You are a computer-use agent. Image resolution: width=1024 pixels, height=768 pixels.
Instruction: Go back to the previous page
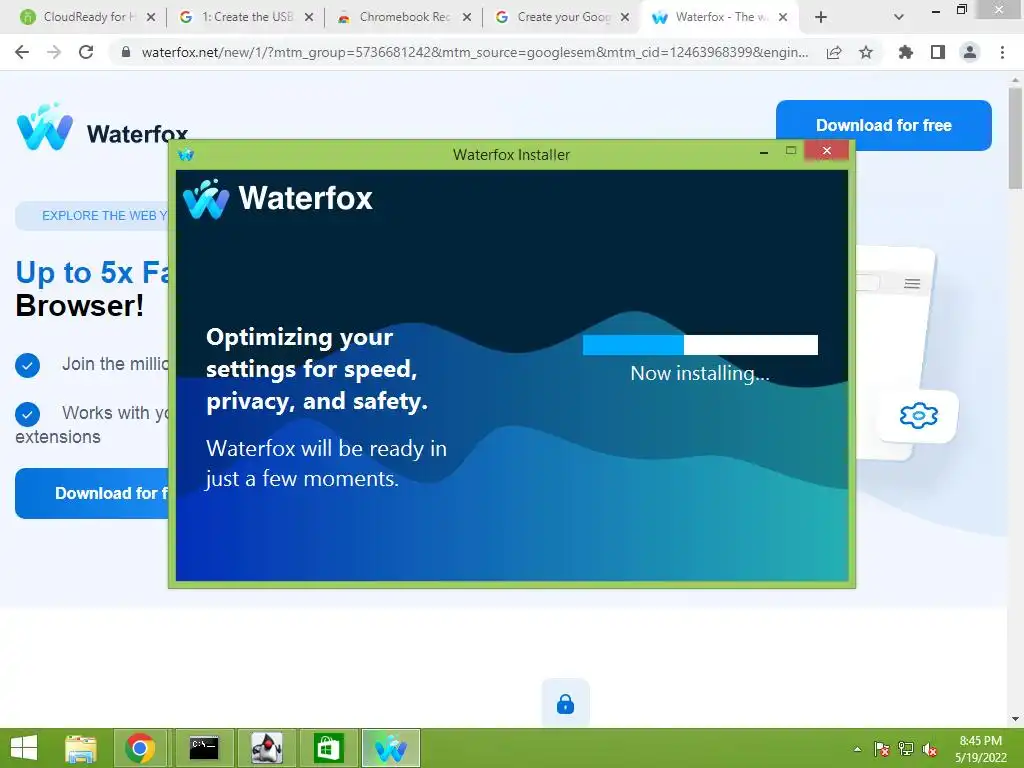[x=22, y=52]
